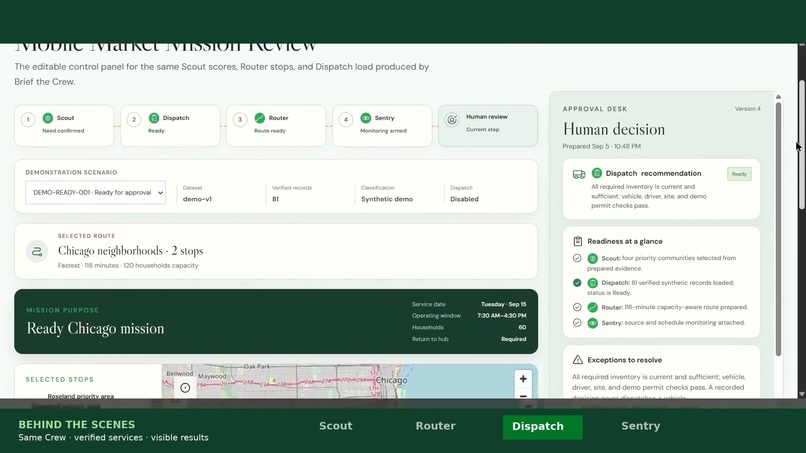The image size is (806, 453).
Task: Open the Human review current step card
Action: pyautogui.click(x=488, y=125)
